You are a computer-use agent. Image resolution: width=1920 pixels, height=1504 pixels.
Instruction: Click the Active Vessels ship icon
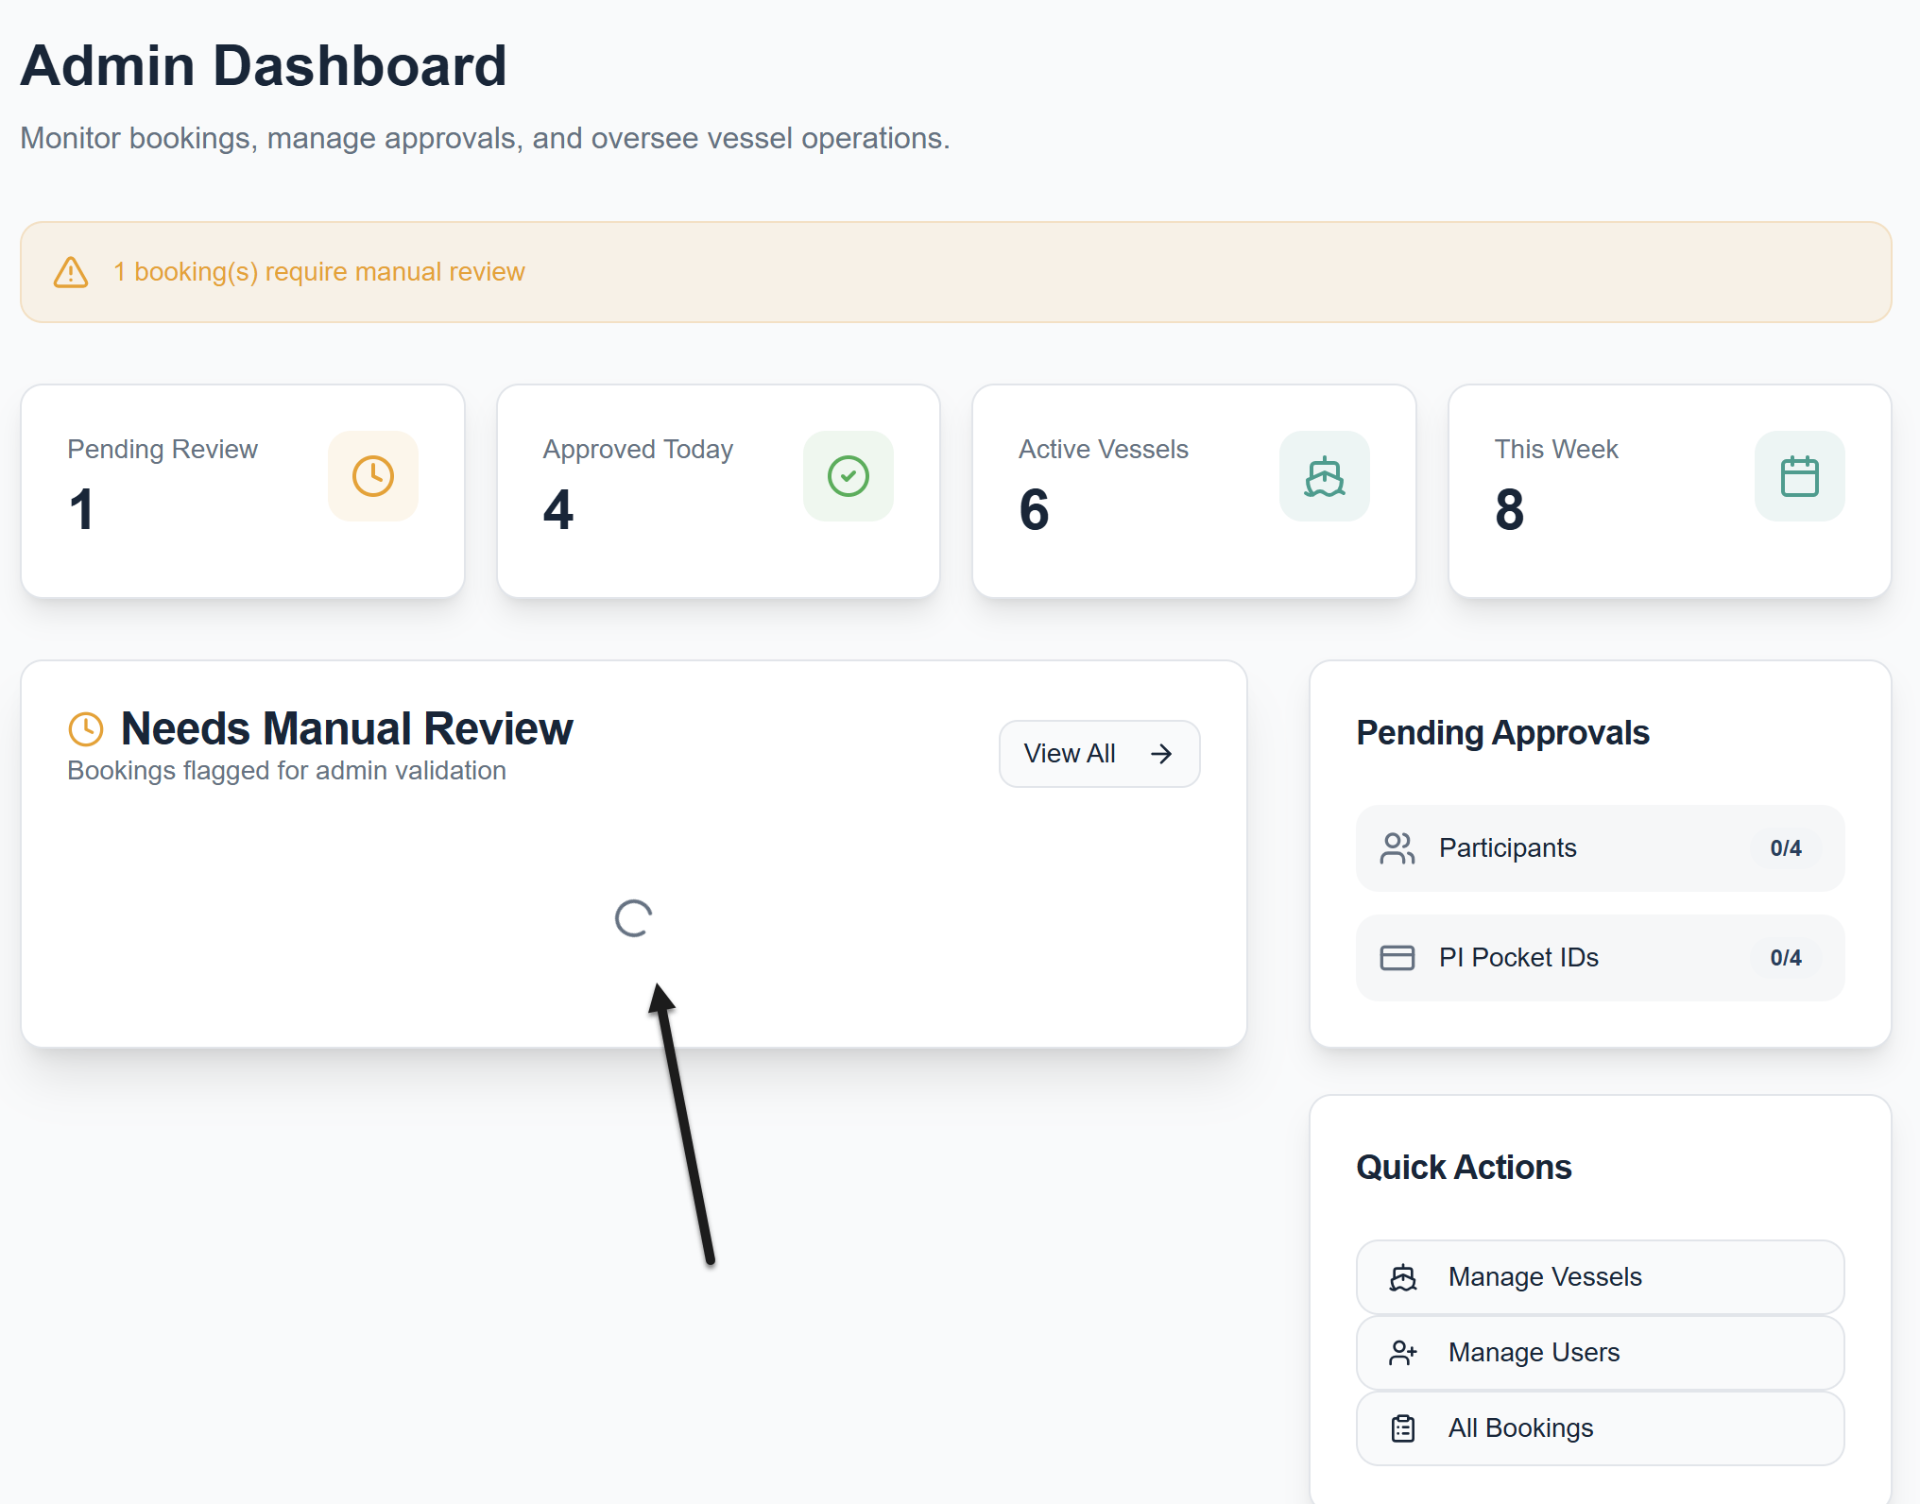(x=1324, y=476)
